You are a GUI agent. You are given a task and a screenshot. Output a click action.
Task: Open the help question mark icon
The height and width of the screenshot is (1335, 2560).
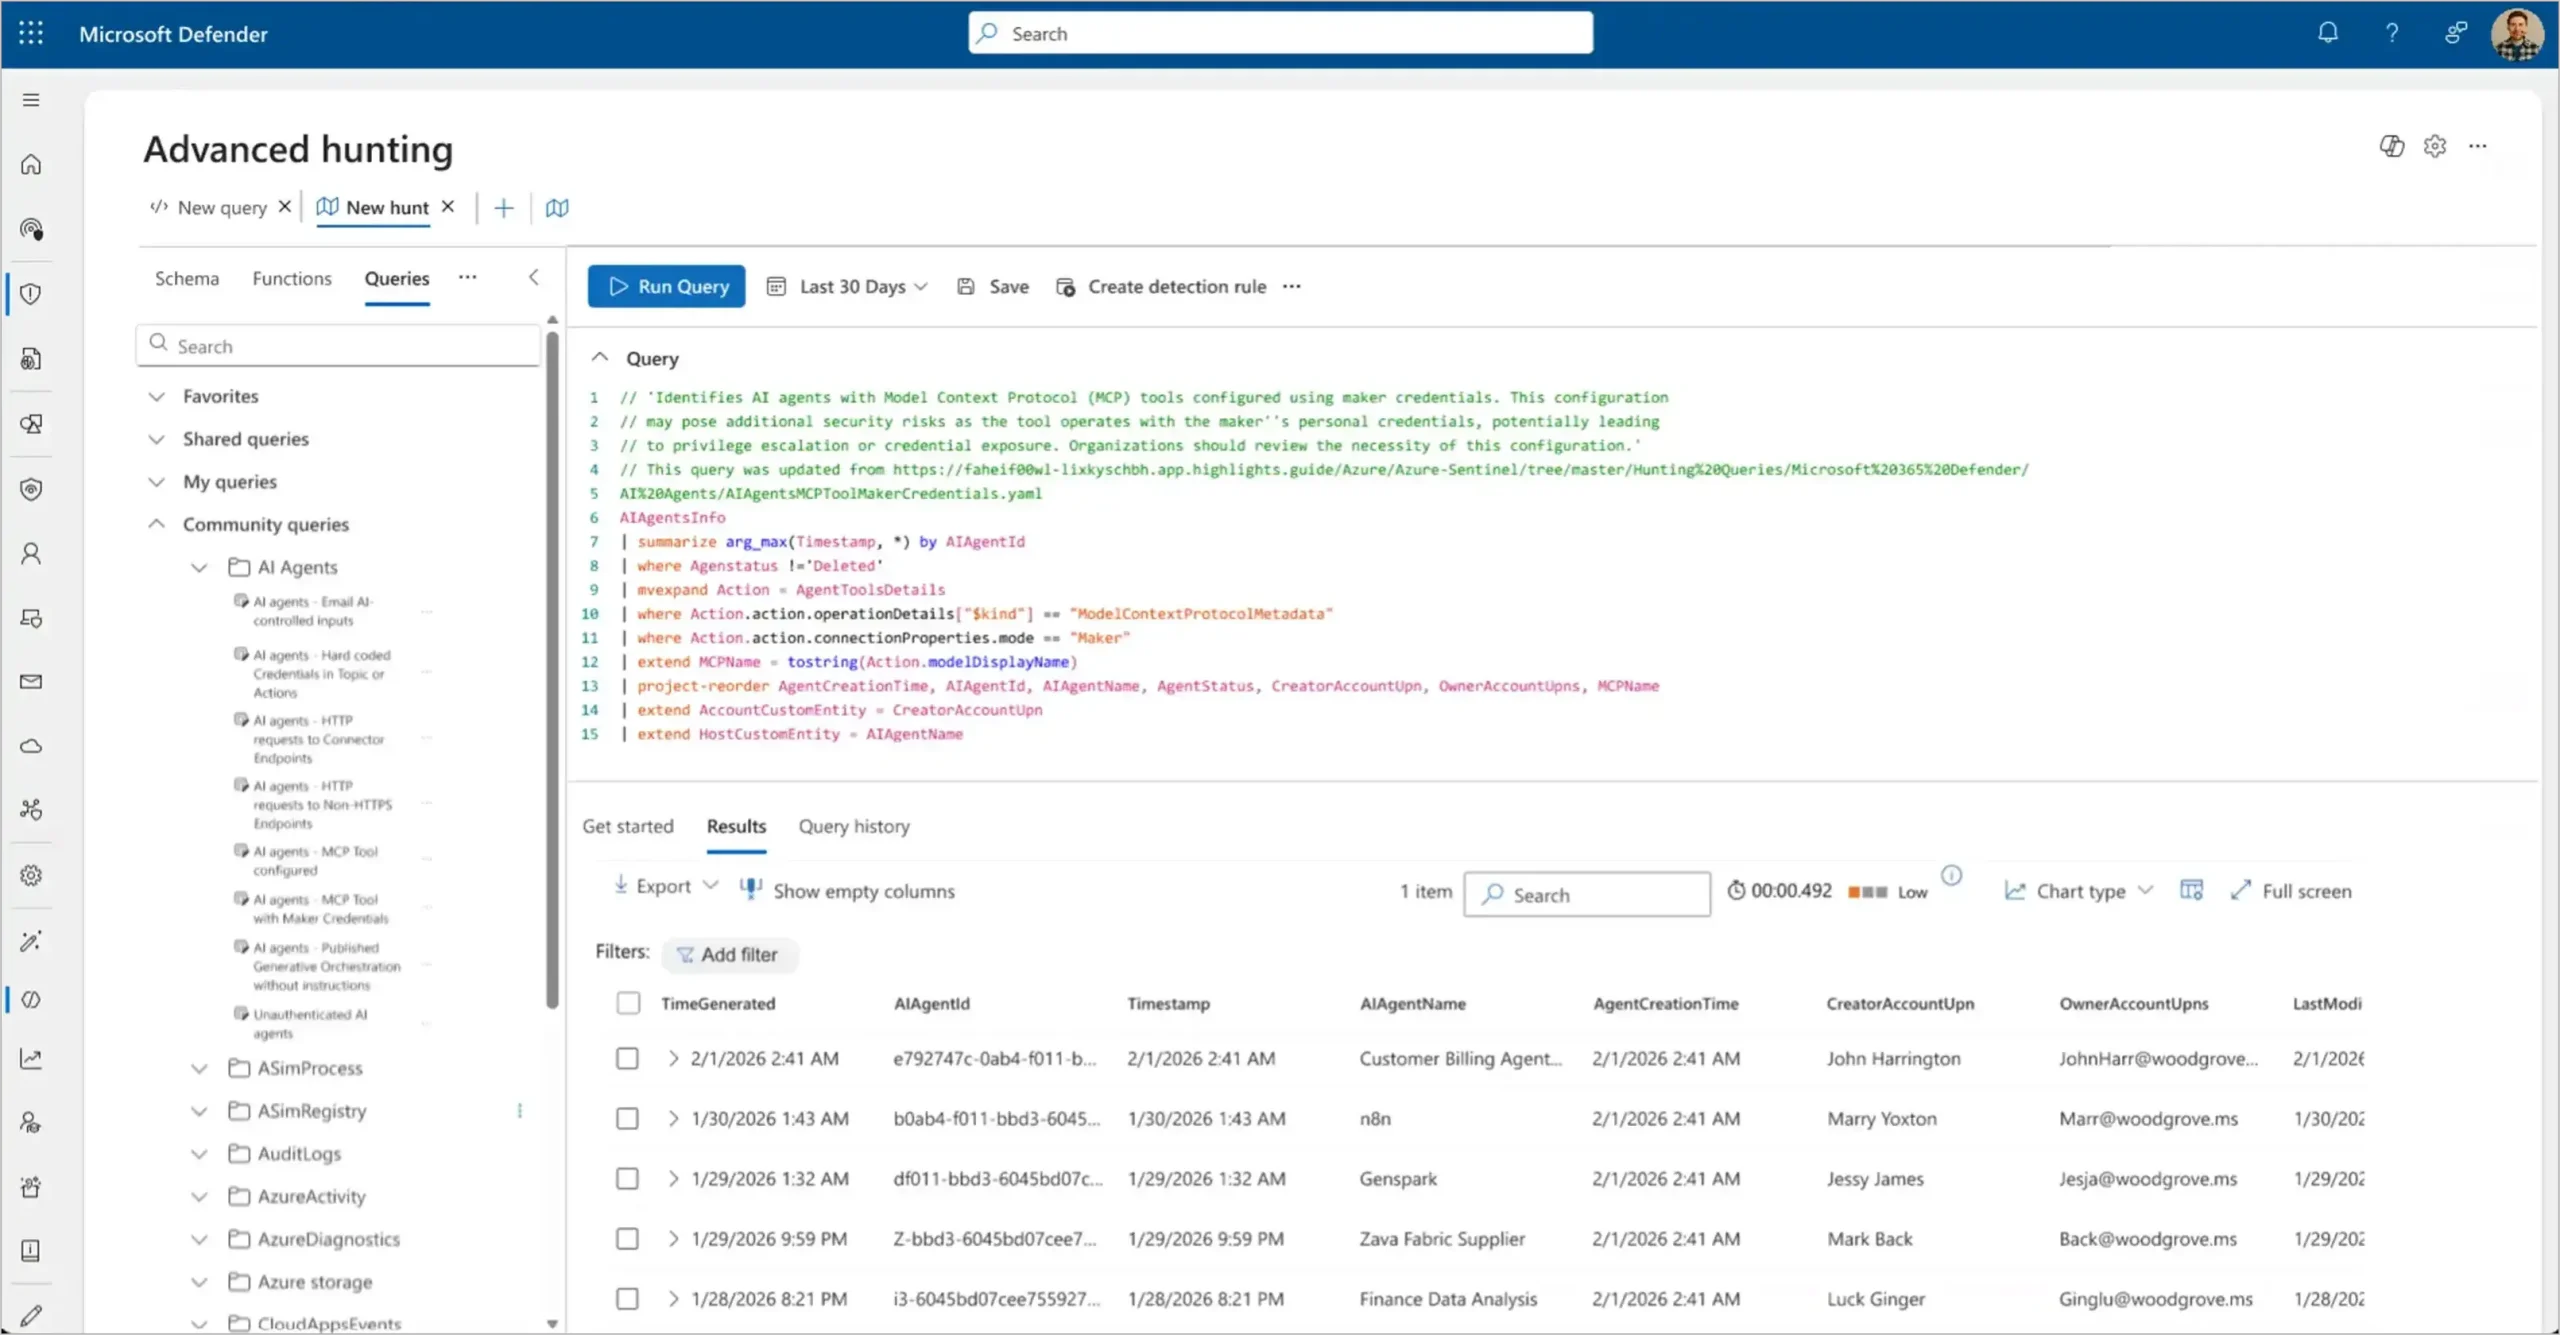tap(2391, 33)
